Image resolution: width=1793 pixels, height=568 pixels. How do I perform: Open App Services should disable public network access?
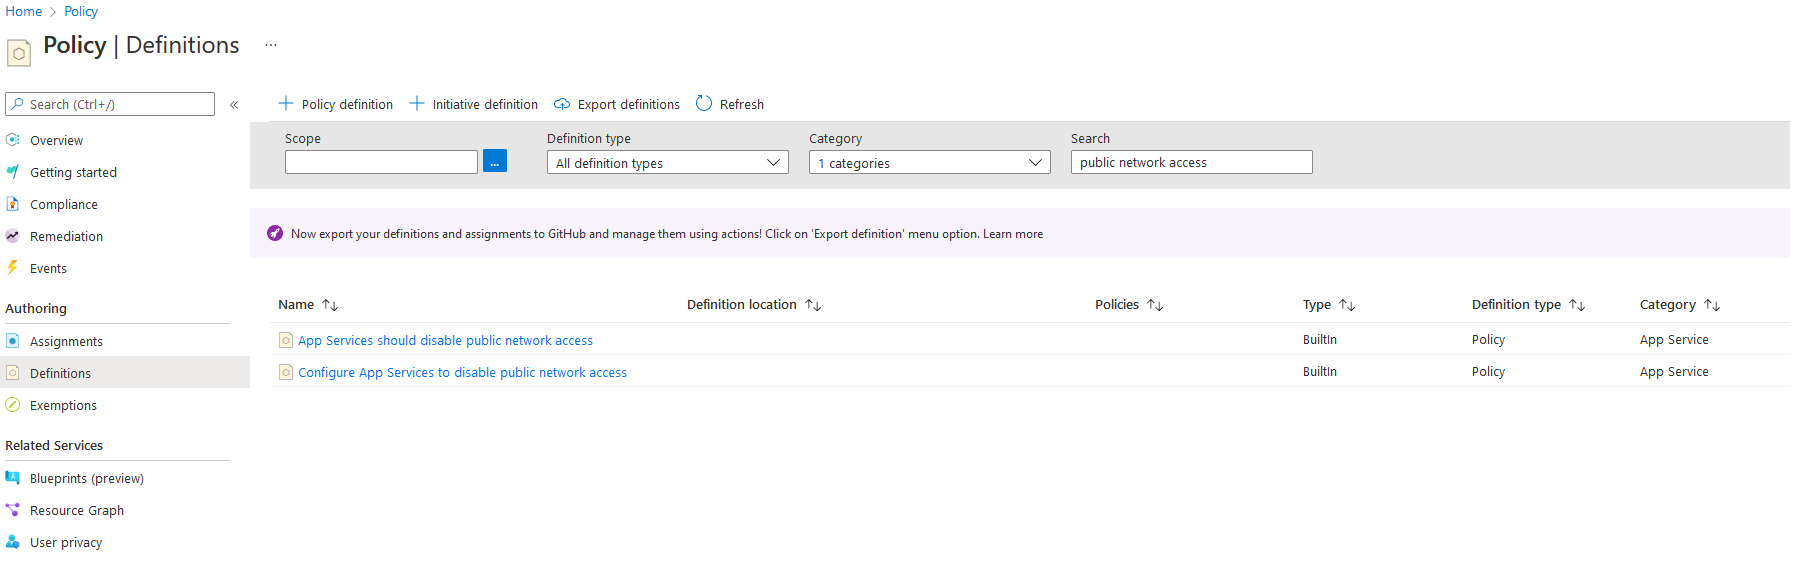[x=445, y=340]
